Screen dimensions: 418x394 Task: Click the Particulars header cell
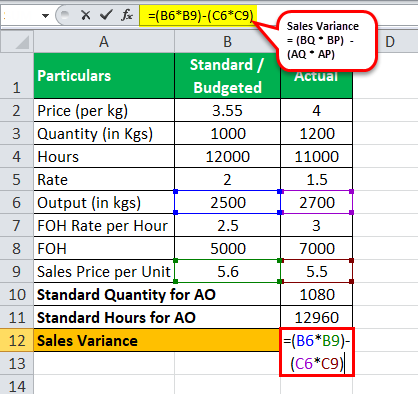[104, 76]
